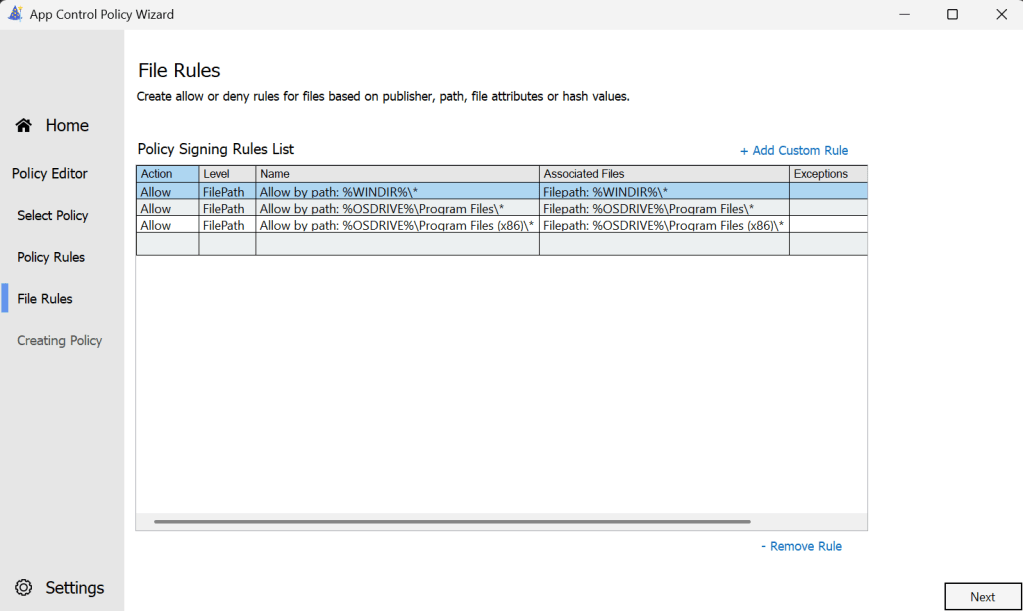Click the Exceptions column header
1023x611 pixels.
[x=820, y=174]
